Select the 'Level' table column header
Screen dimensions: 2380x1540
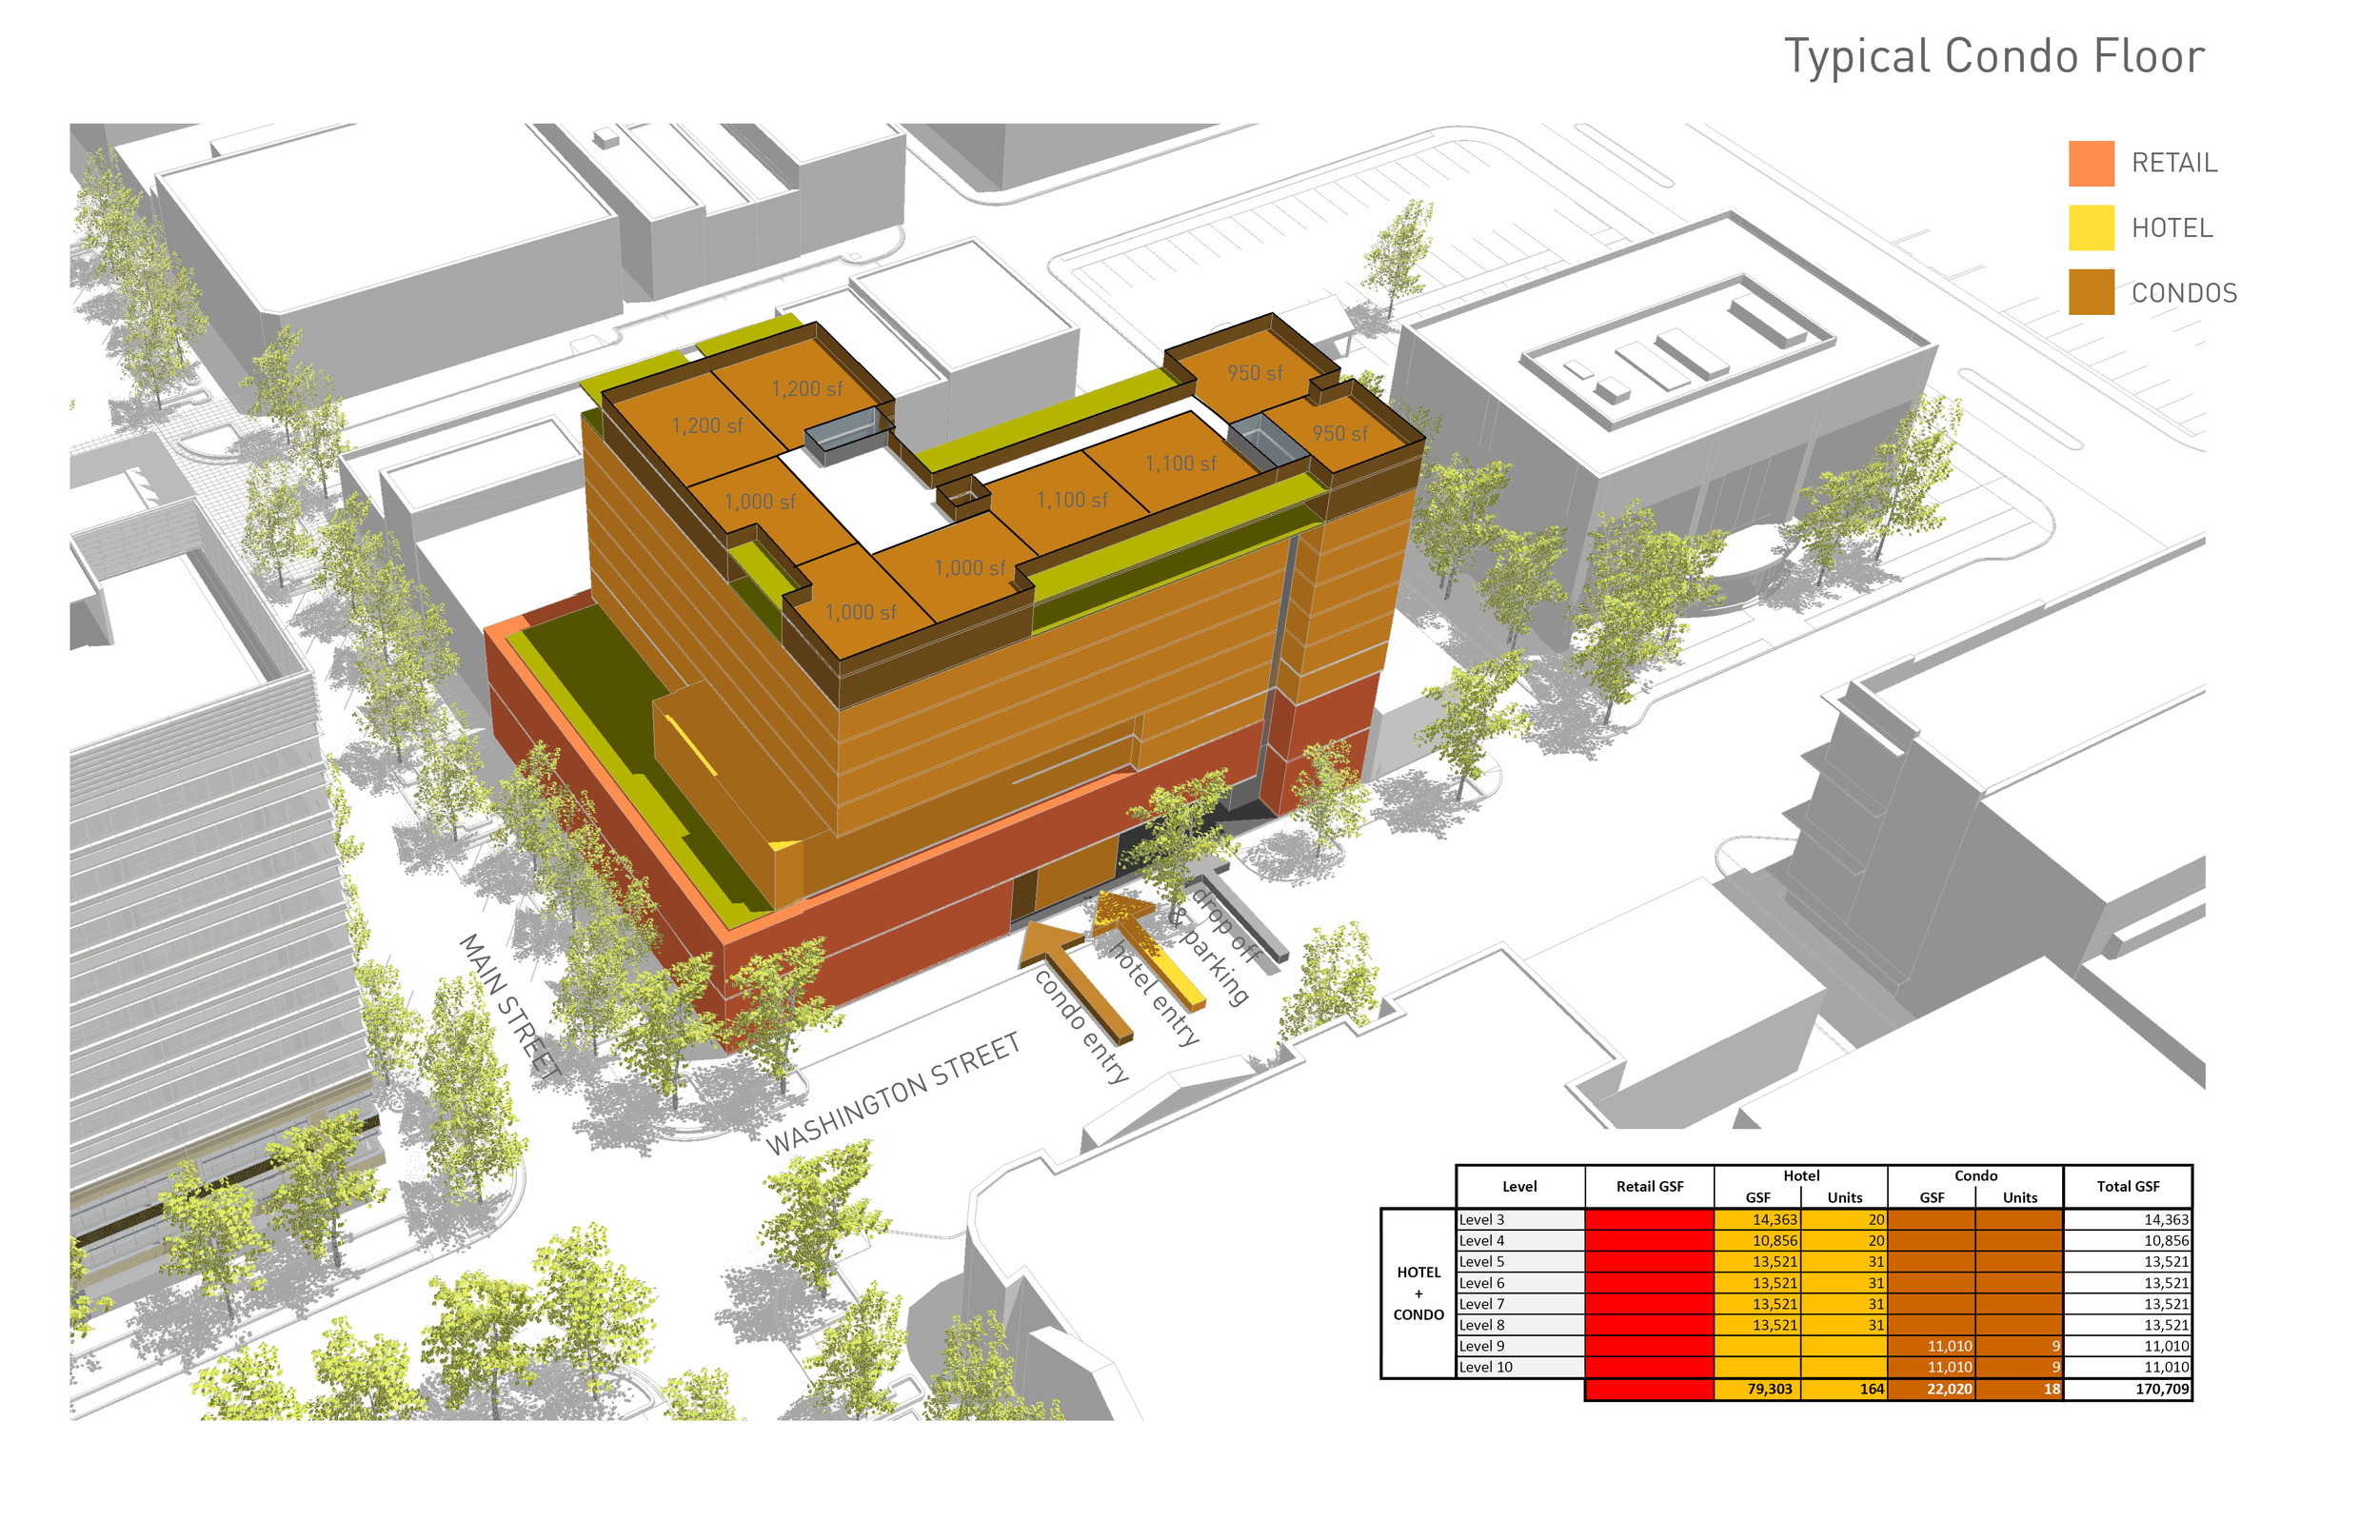(1519, 1187)
